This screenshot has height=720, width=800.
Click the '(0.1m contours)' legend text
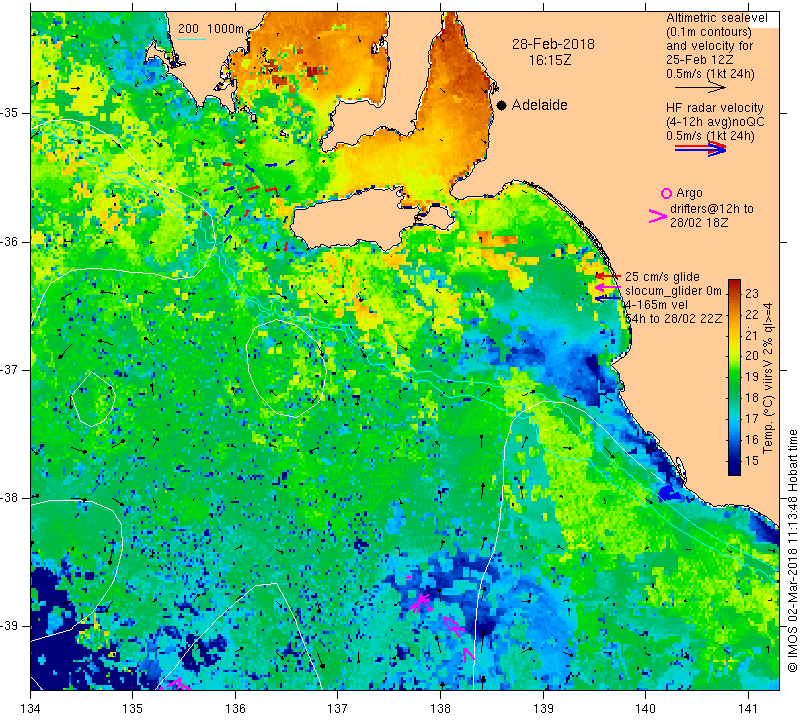tap(708, 32)
